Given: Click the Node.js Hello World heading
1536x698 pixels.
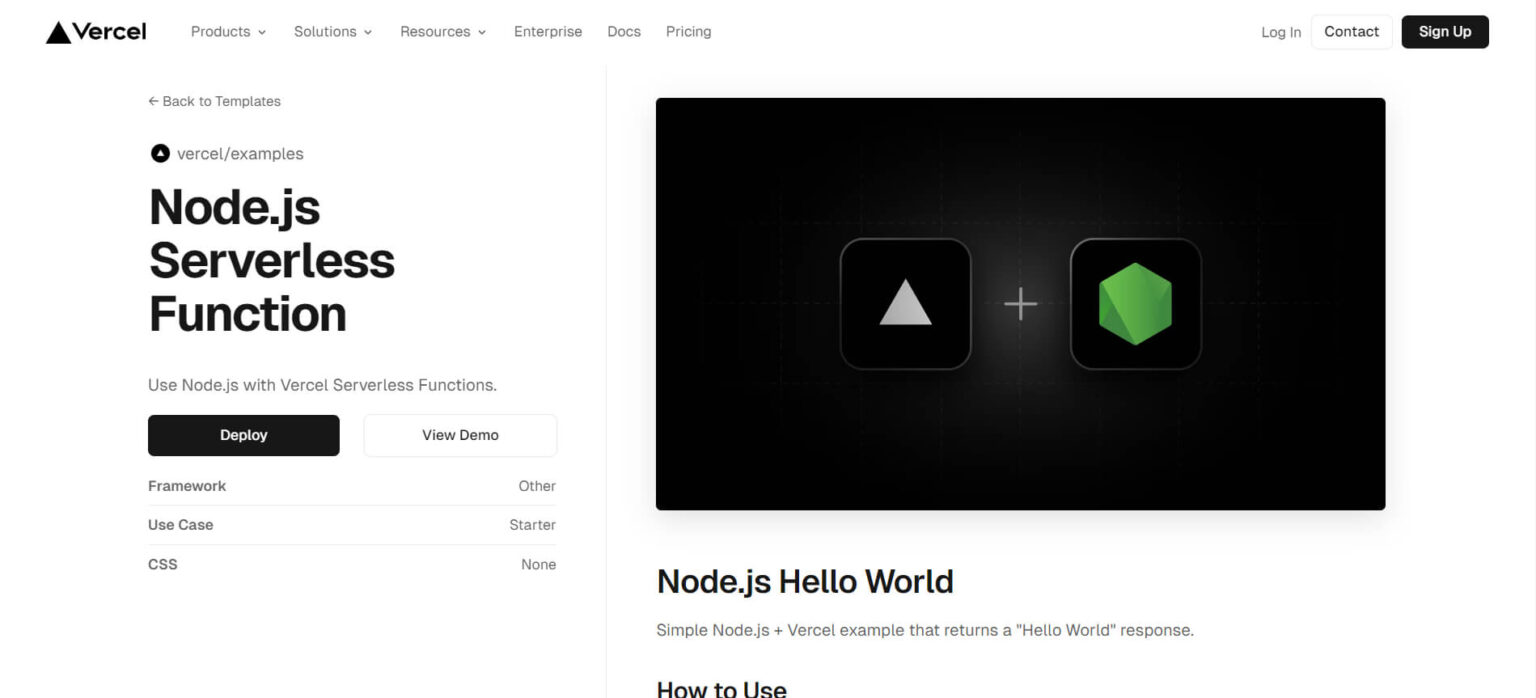Looking at the screenshot, I should click(x=805, y=581).
